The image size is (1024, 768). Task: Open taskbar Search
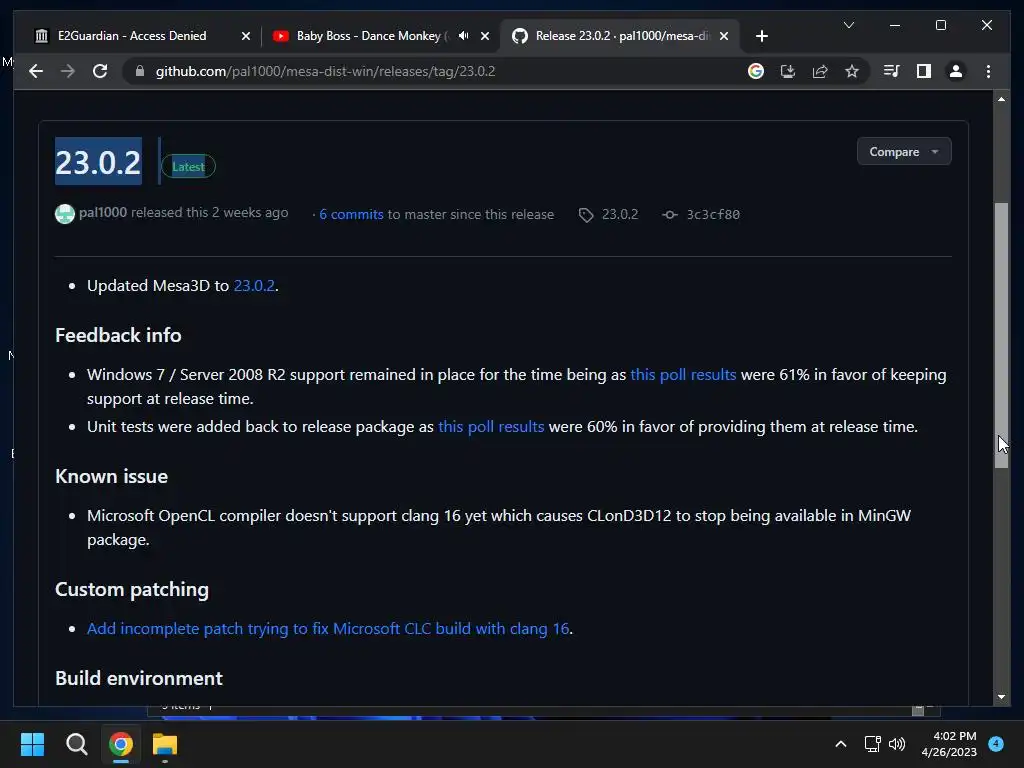coord(76,744)
